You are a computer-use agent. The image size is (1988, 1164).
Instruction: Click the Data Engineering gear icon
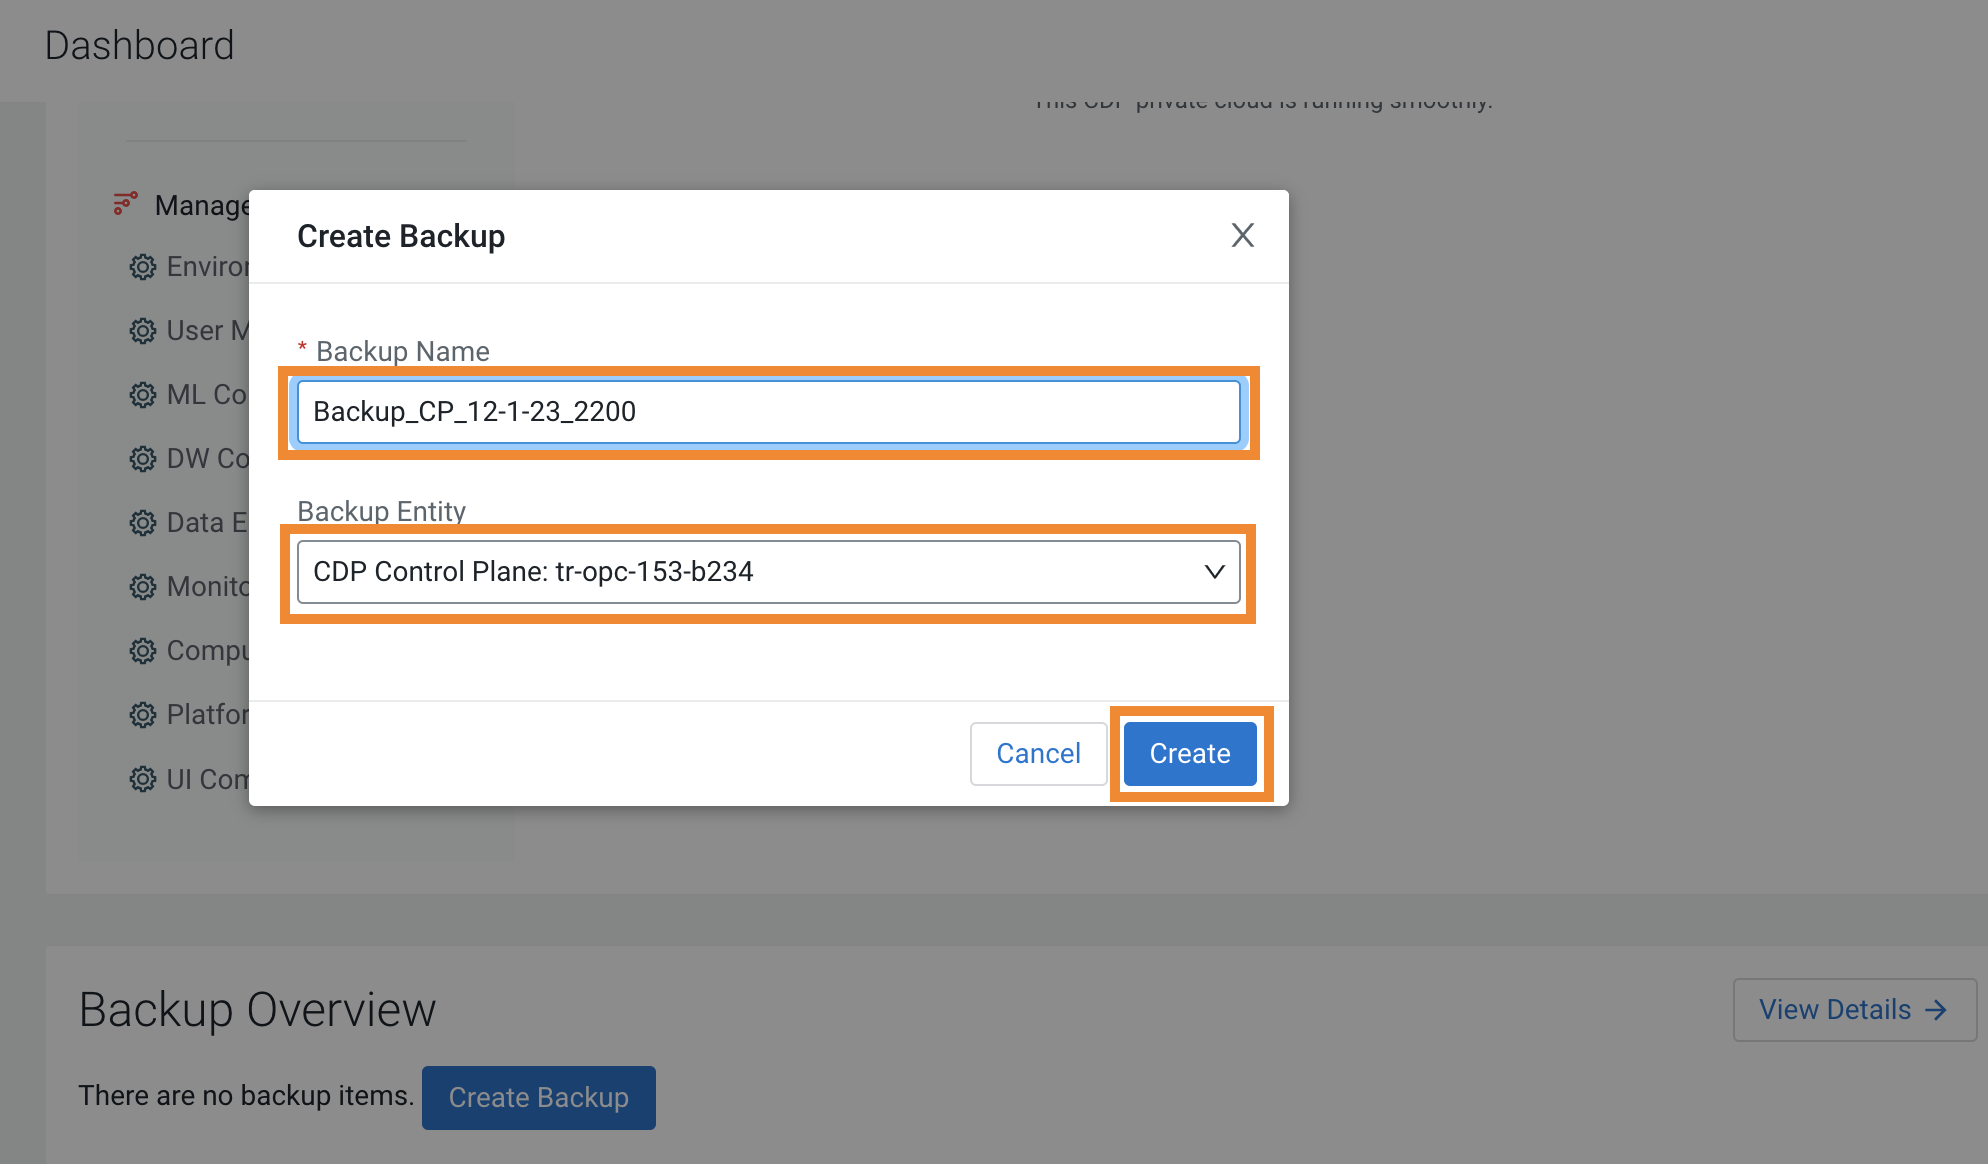pos(141,522)
